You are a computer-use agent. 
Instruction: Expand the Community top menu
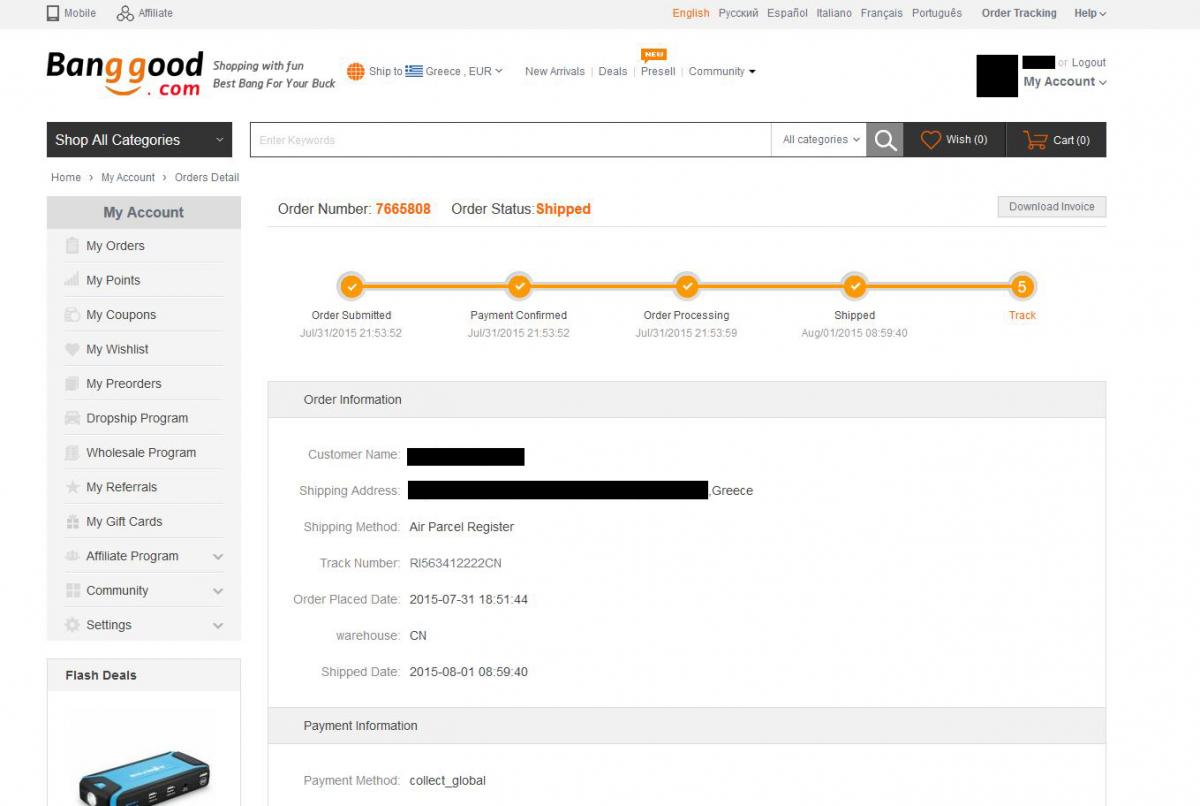pos(722,71)
